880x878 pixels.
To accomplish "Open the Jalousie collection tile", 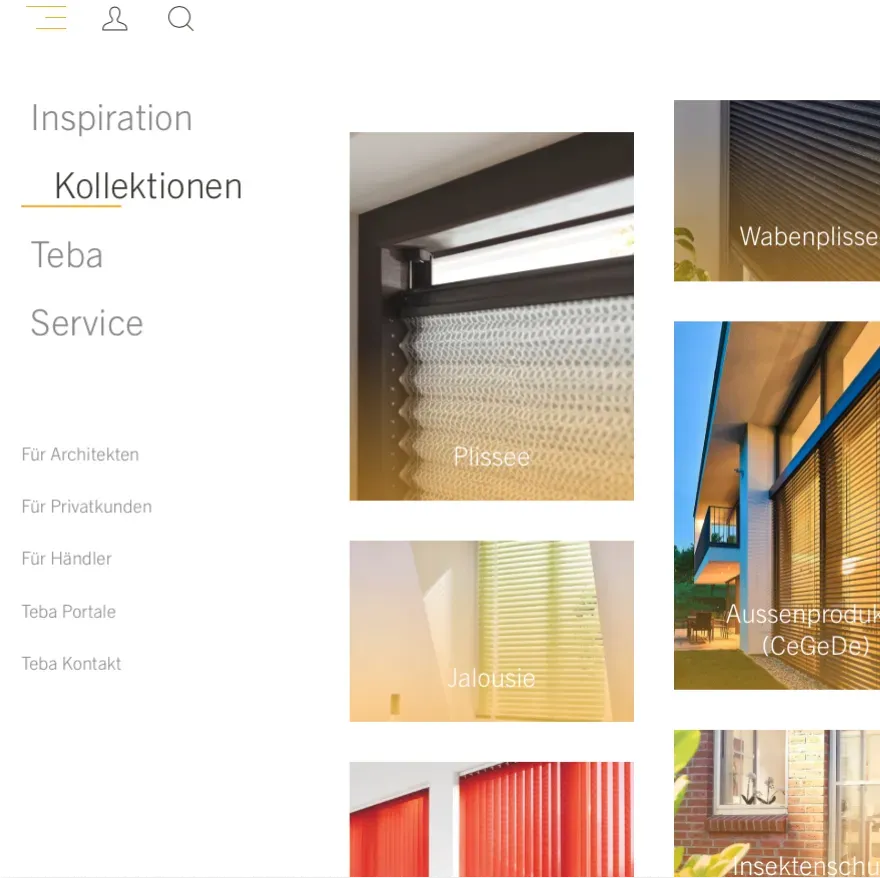I will pos(492,631).
